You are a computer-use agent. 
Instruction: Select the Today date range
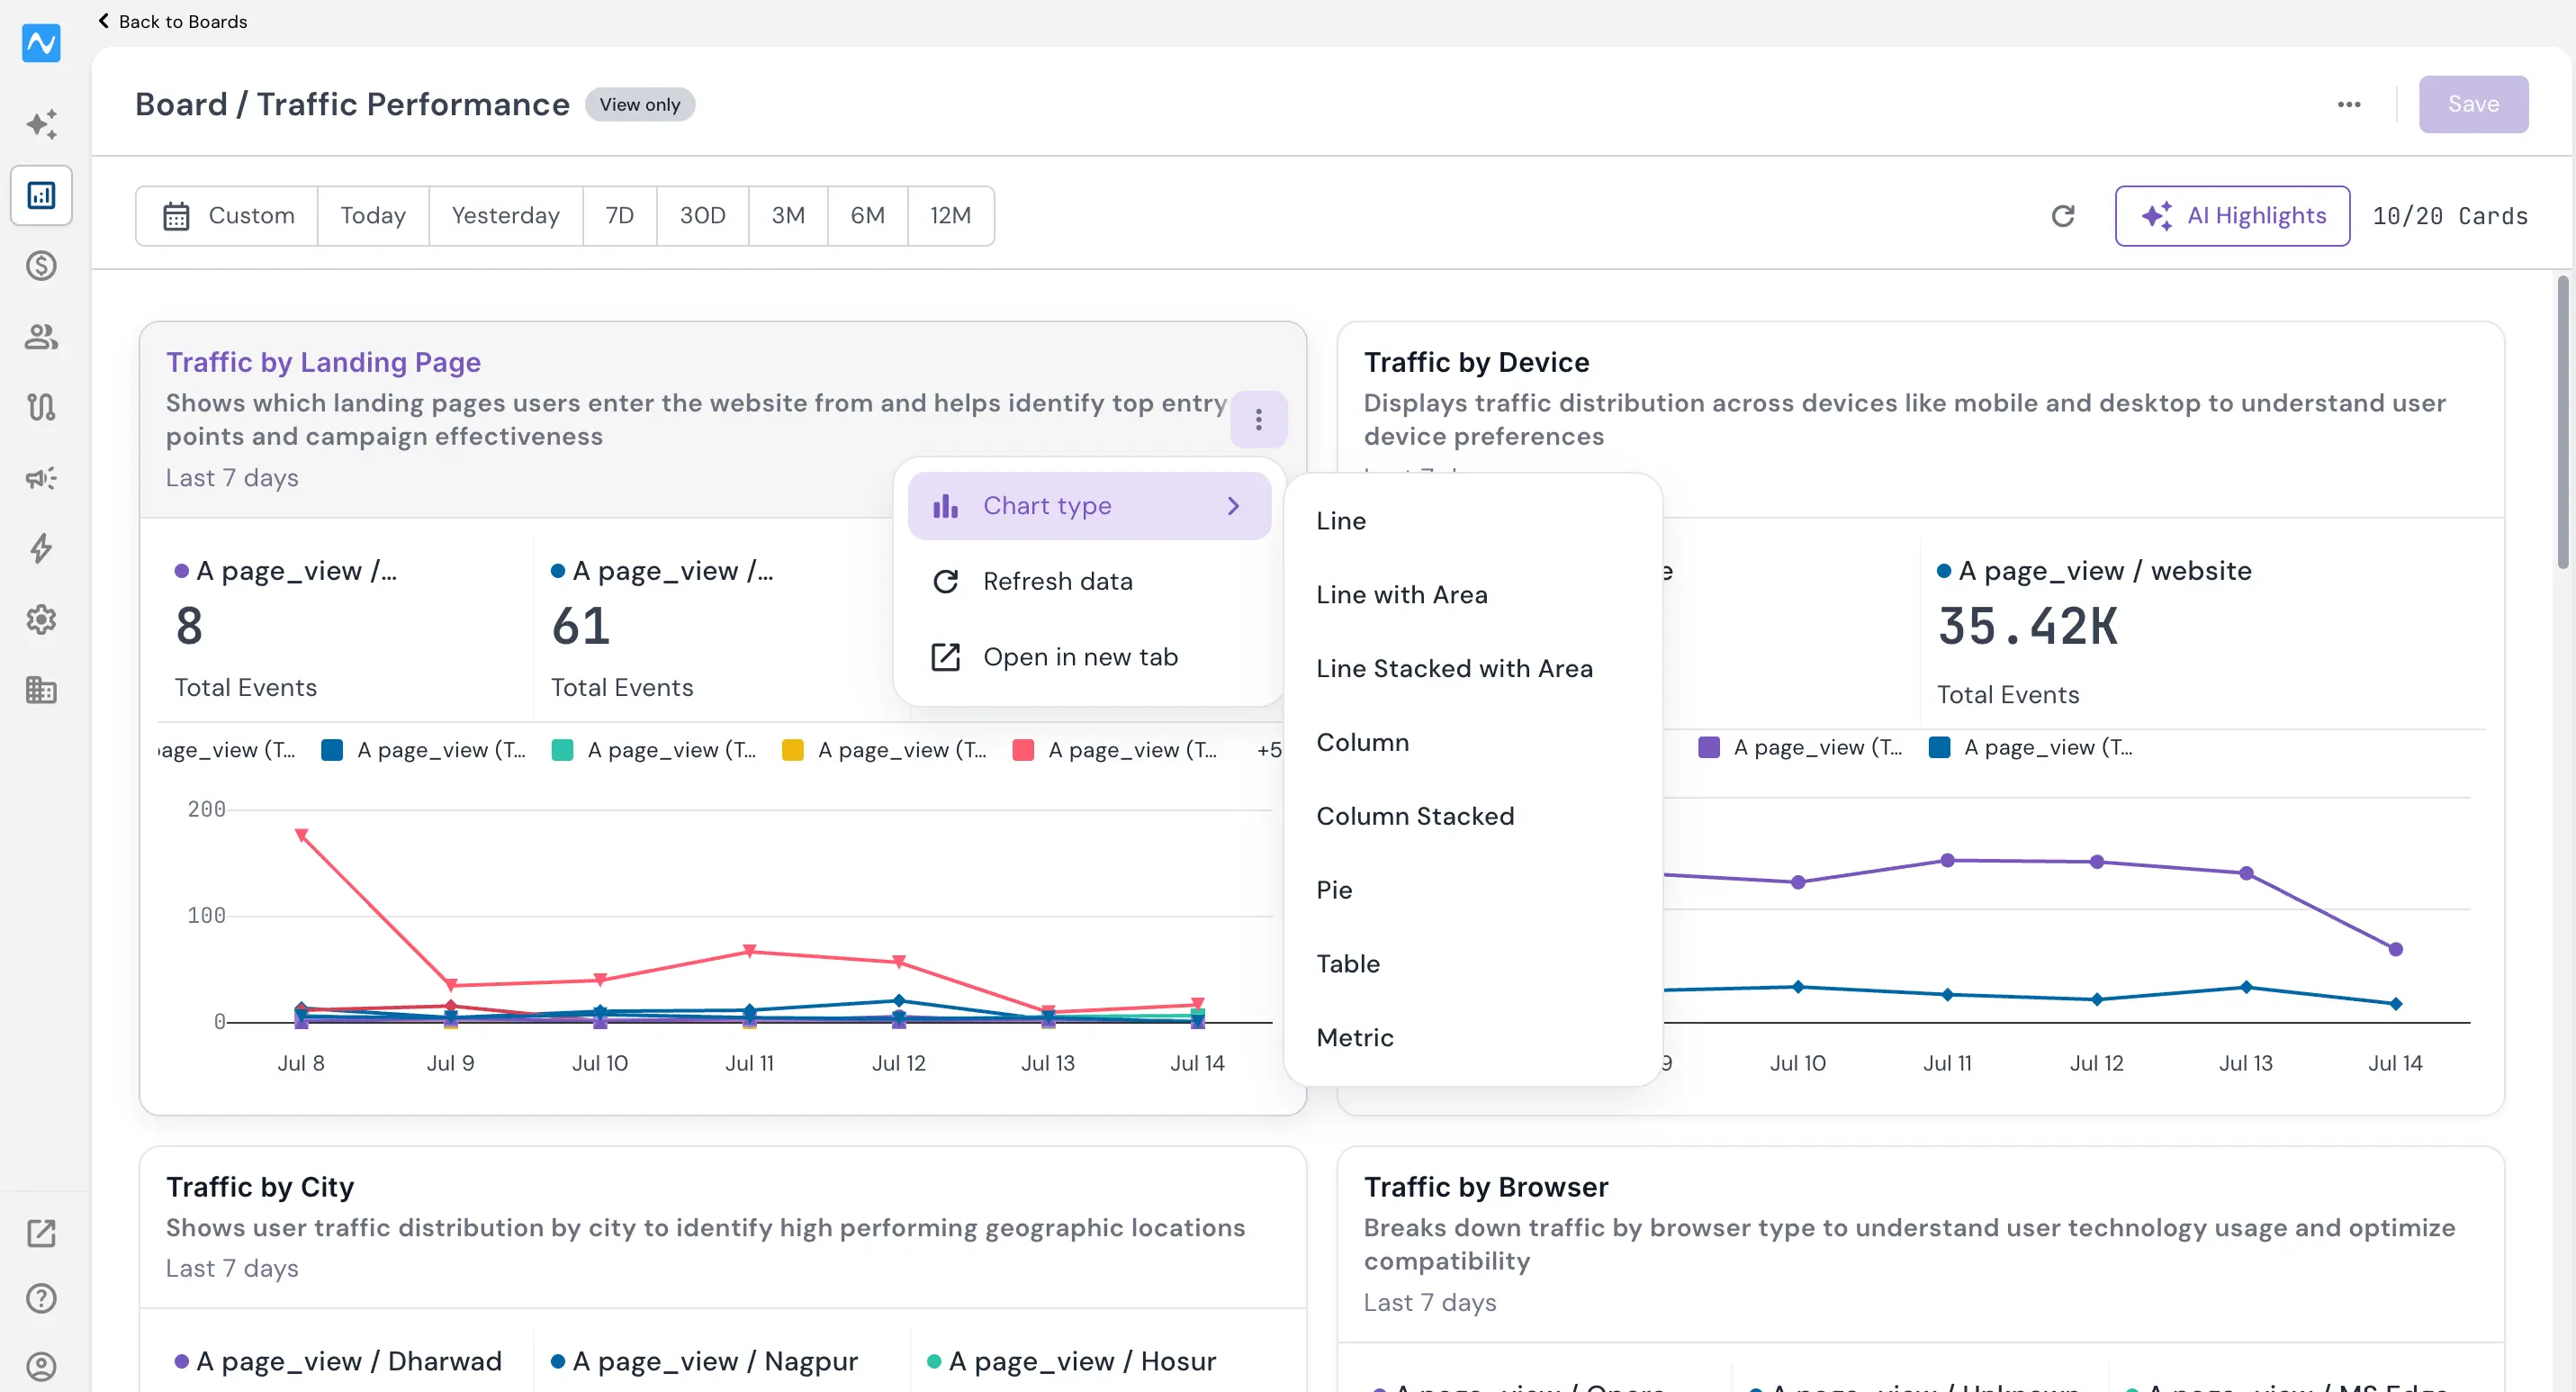pos(373,216)
